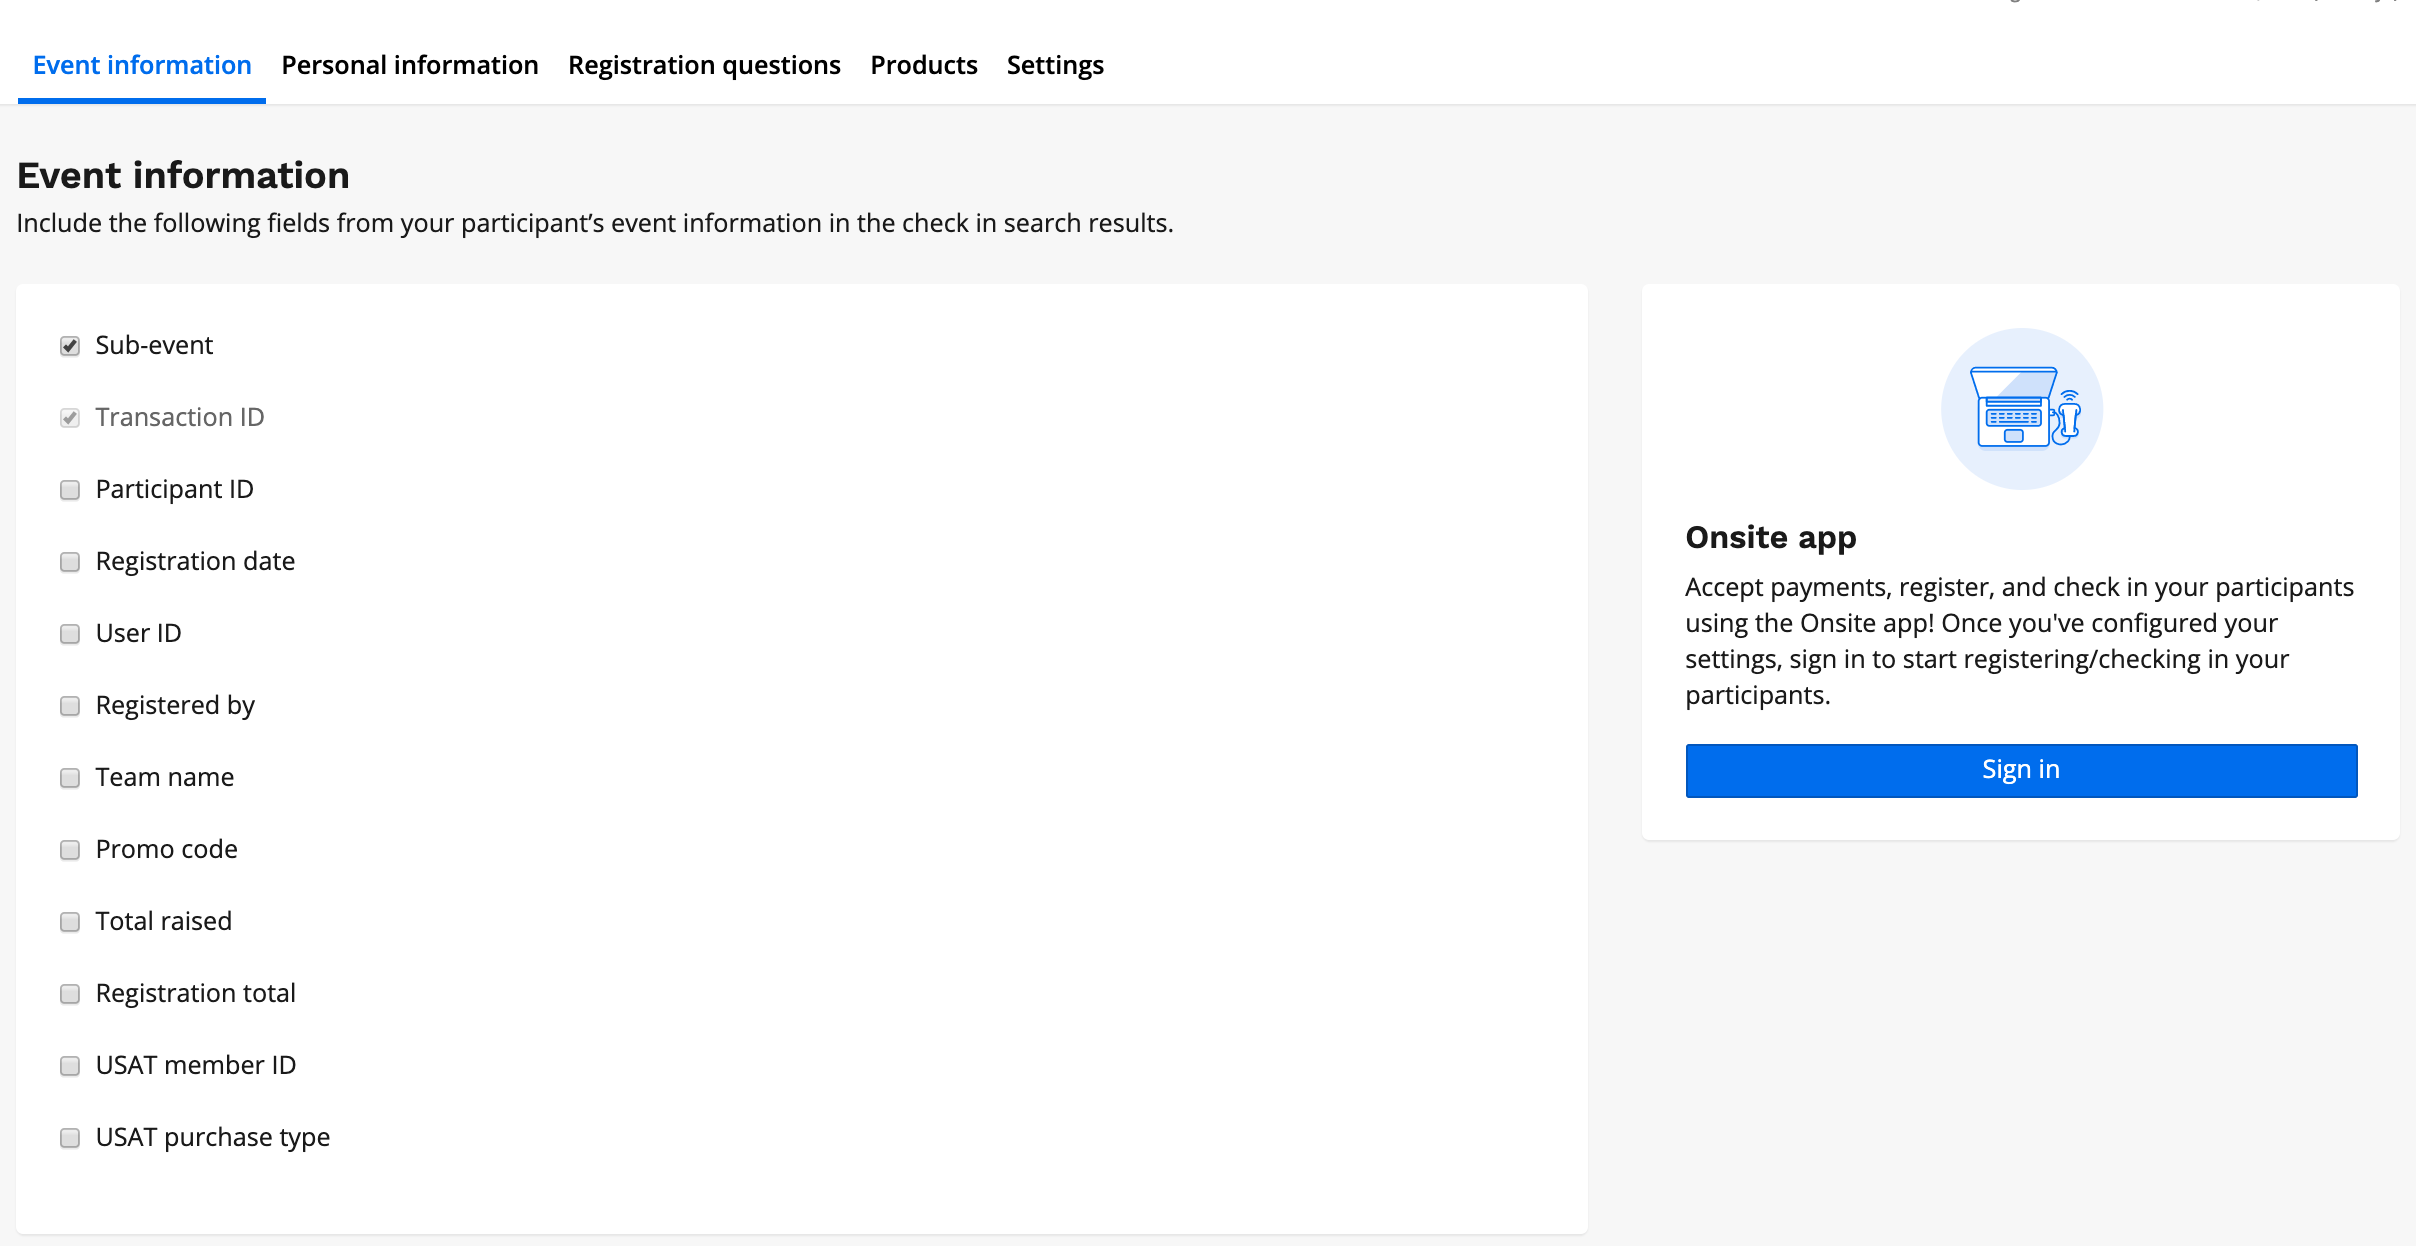Enable the USAT member ID checkbox

pyautogui.click(x=70, y=1066)
